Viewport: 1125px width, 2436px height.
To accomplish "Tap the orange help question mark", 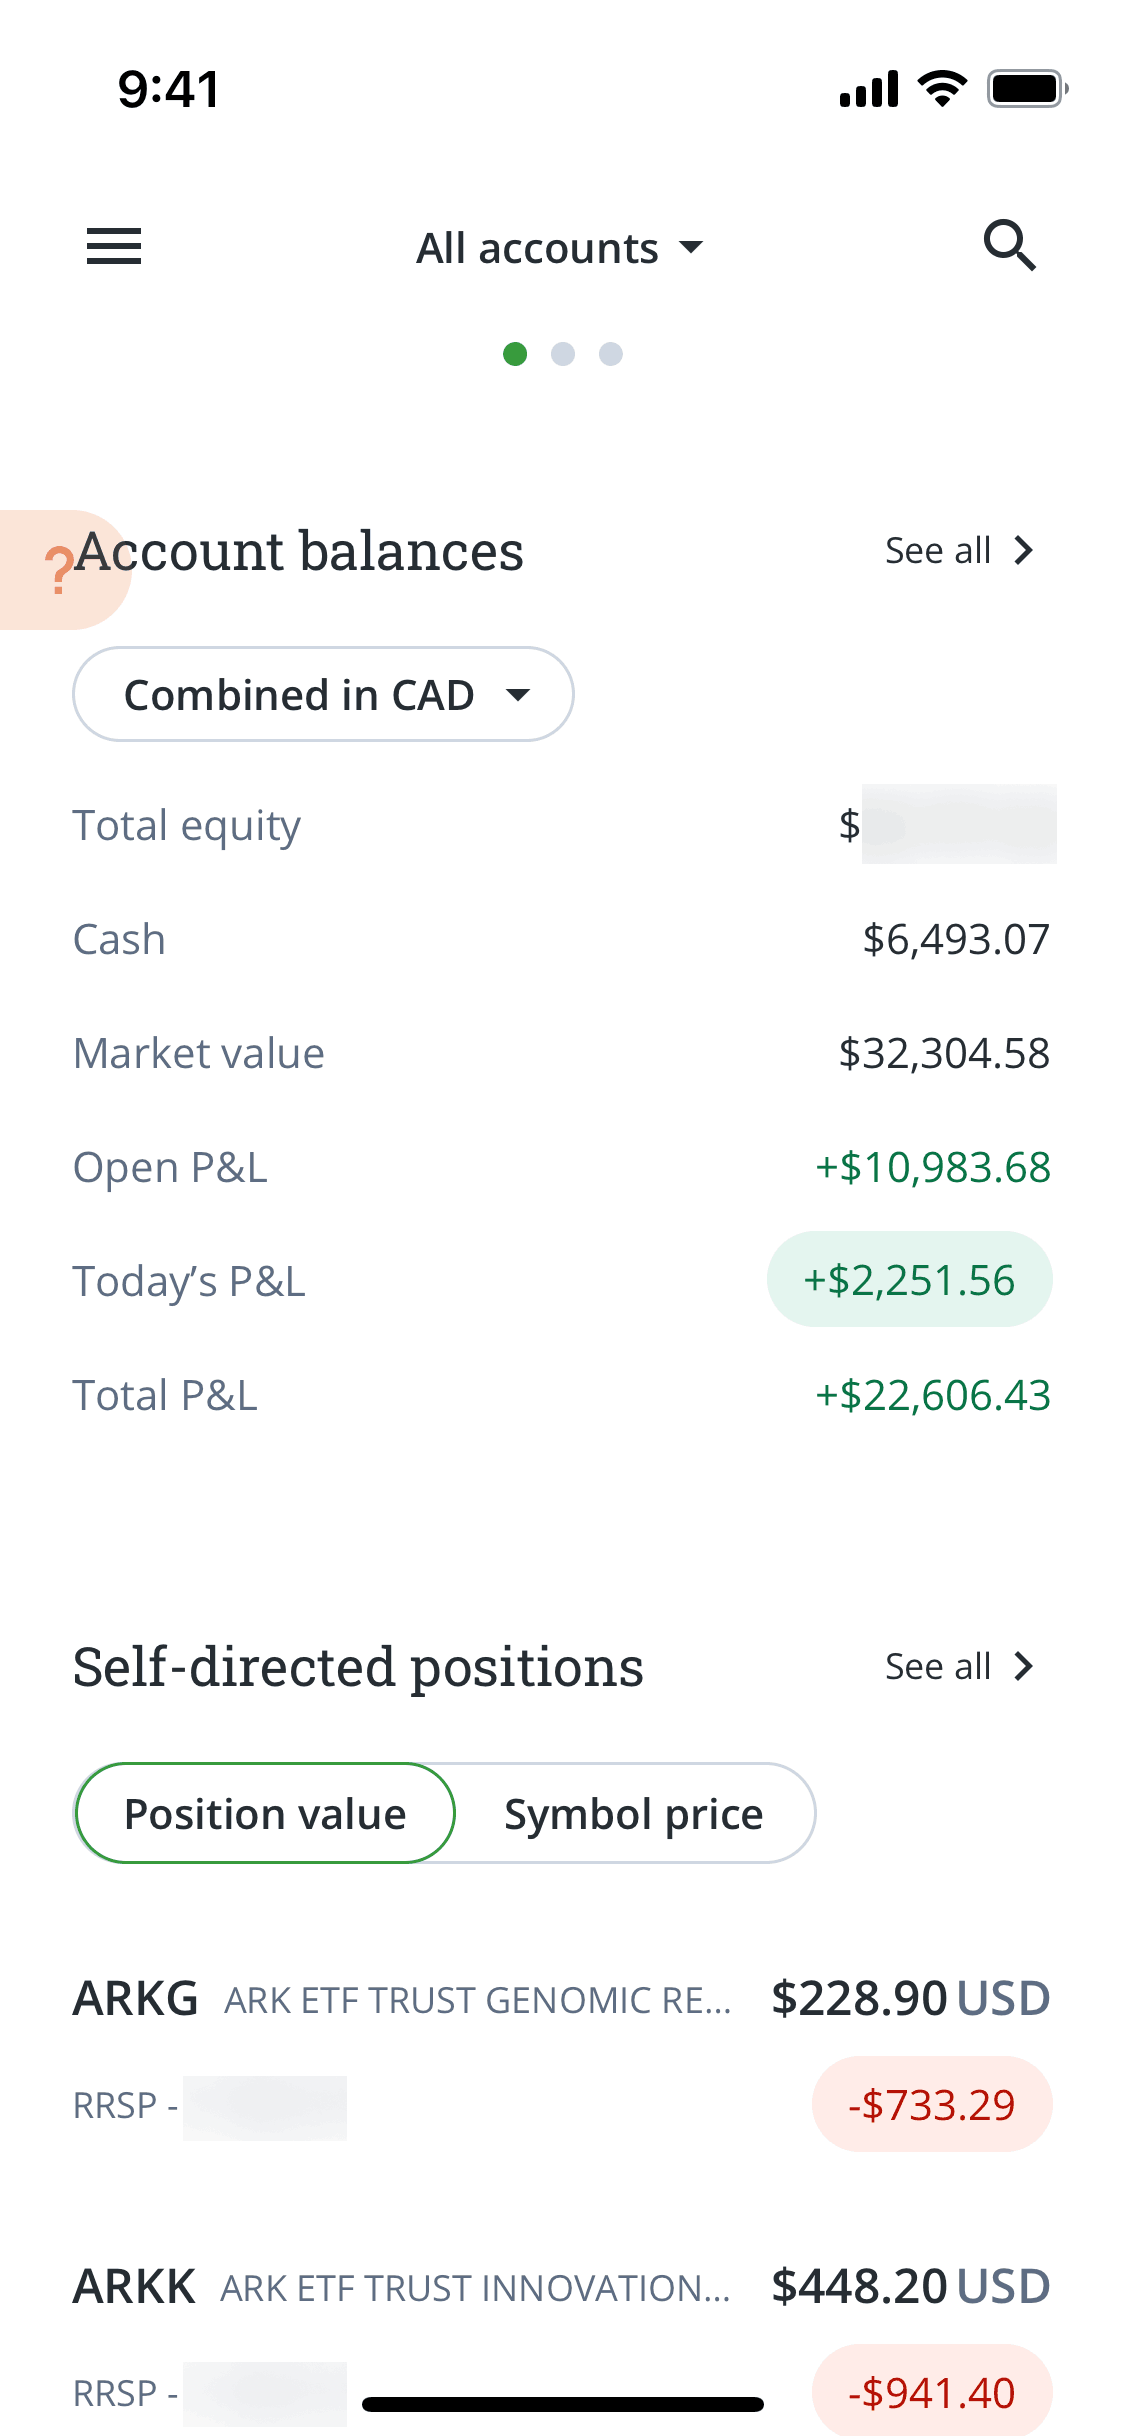I will (58, 571).
